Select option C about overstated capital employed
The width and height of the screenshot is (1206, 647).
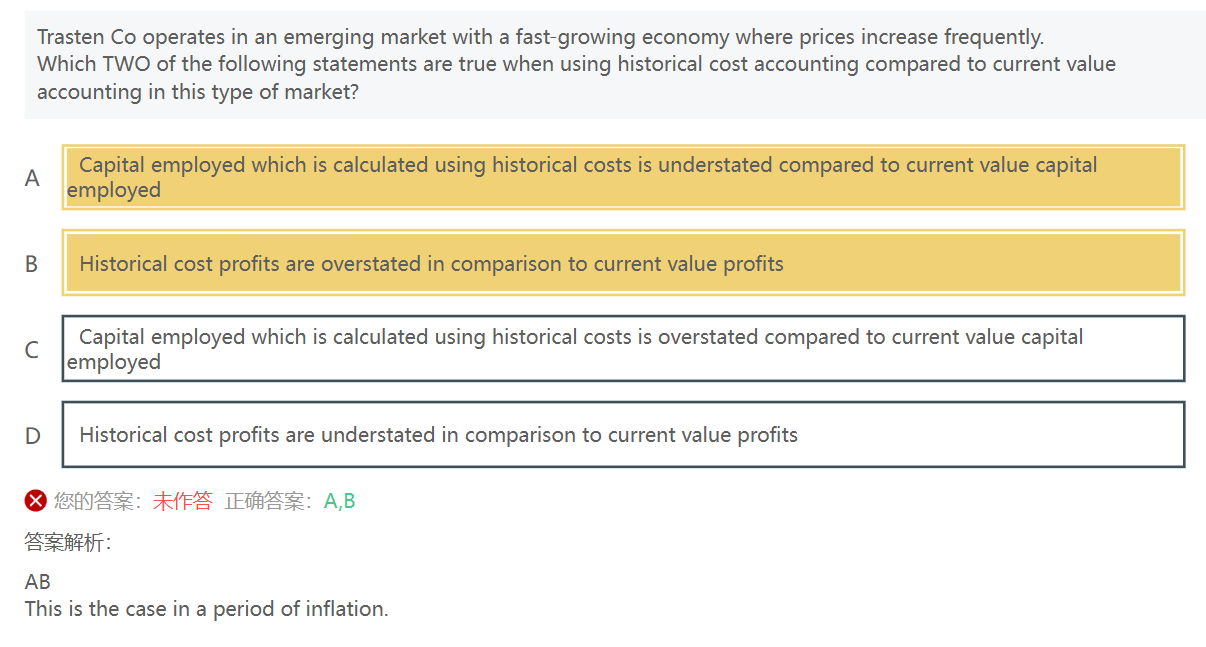point(623,349)
